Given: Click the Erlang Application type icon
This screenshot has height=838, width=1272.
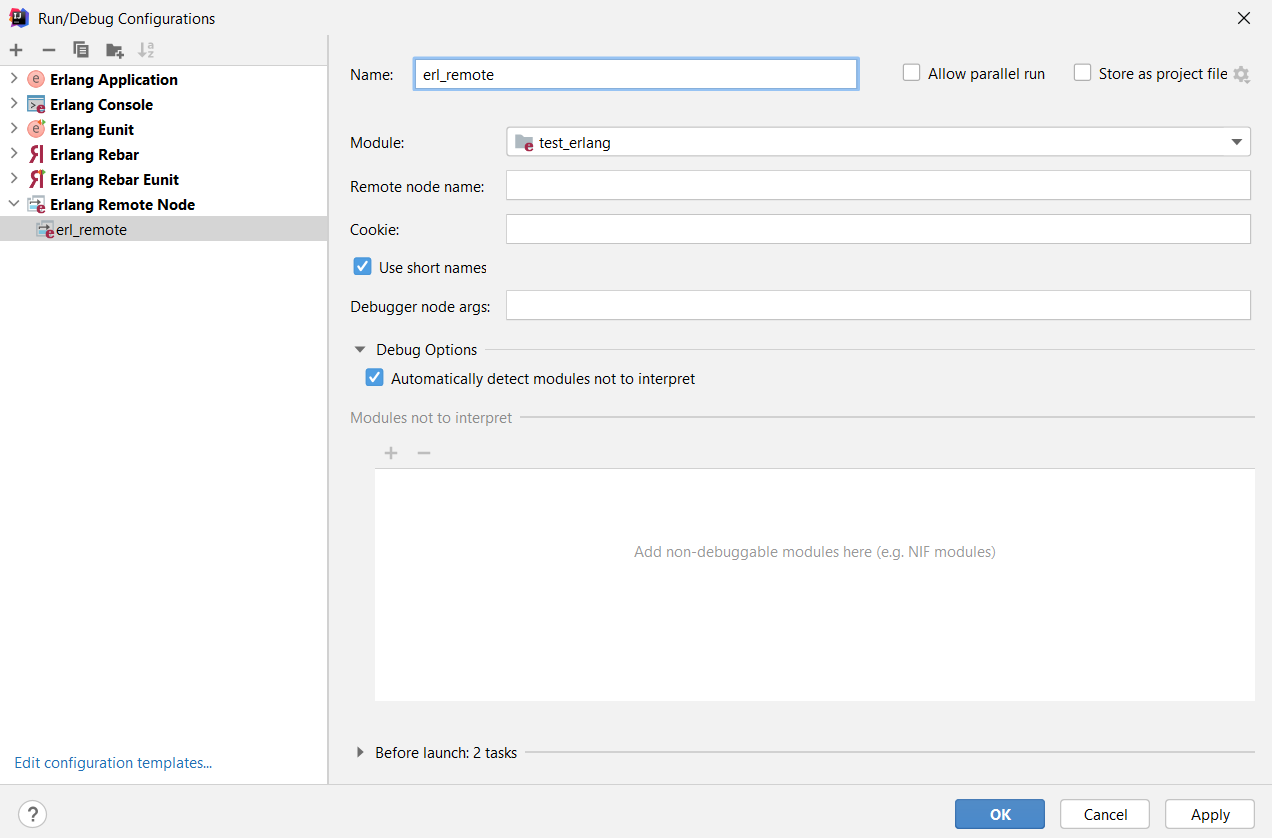Looking at the screenshot, I should point(36,79).
